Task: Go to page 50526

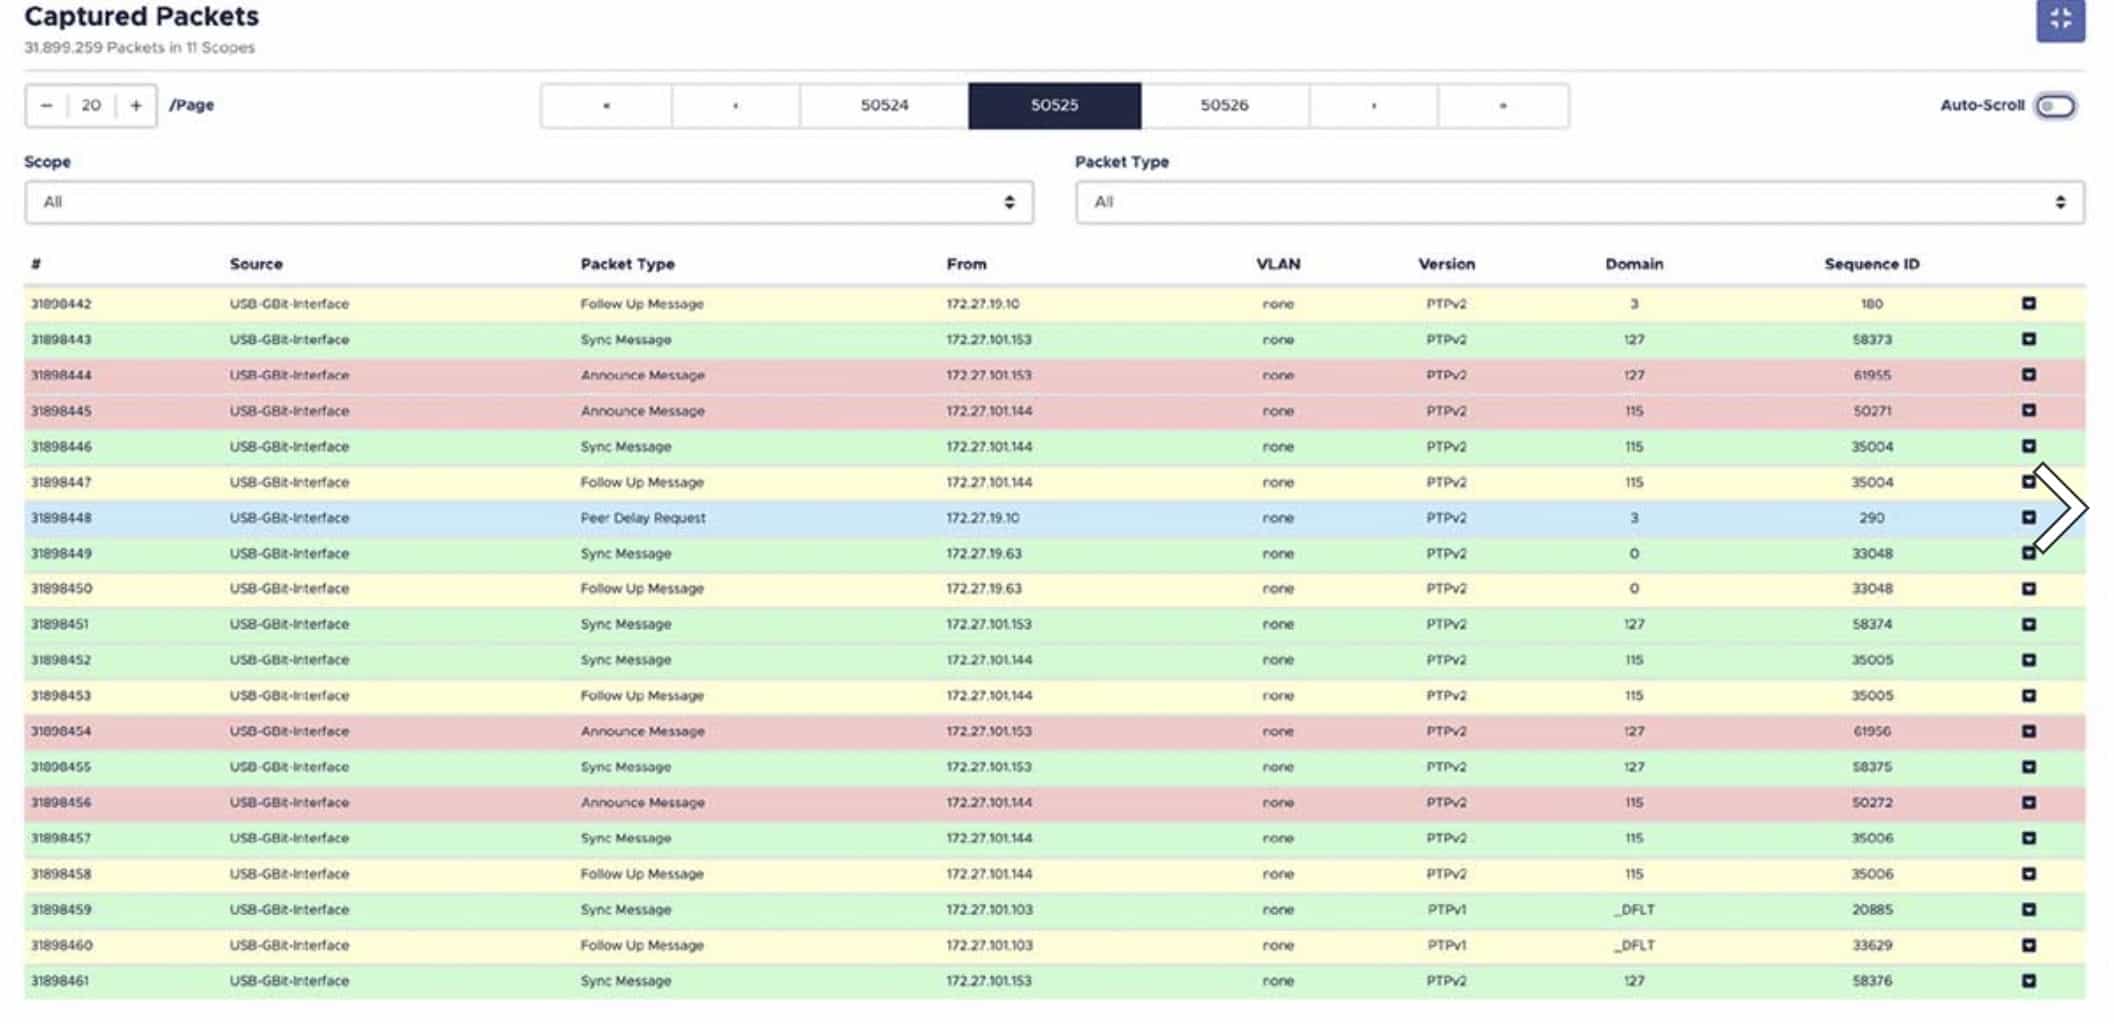Action: [x=1224, y=106]
